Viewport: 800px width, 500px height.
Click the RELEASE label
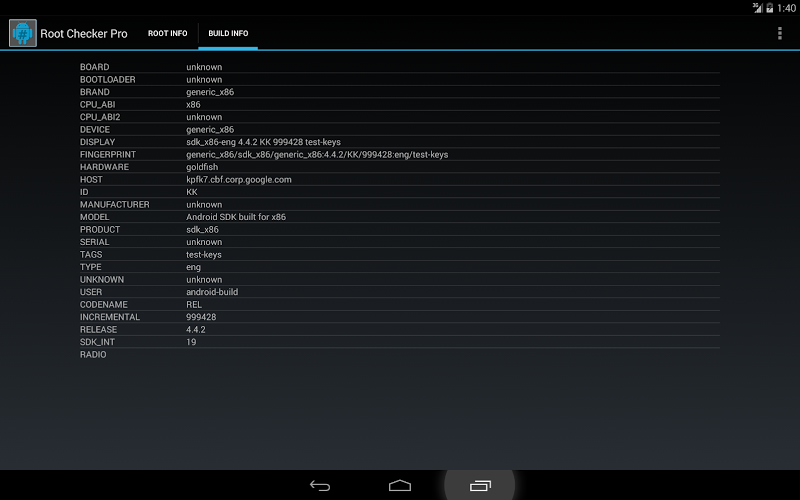[98, 330]
